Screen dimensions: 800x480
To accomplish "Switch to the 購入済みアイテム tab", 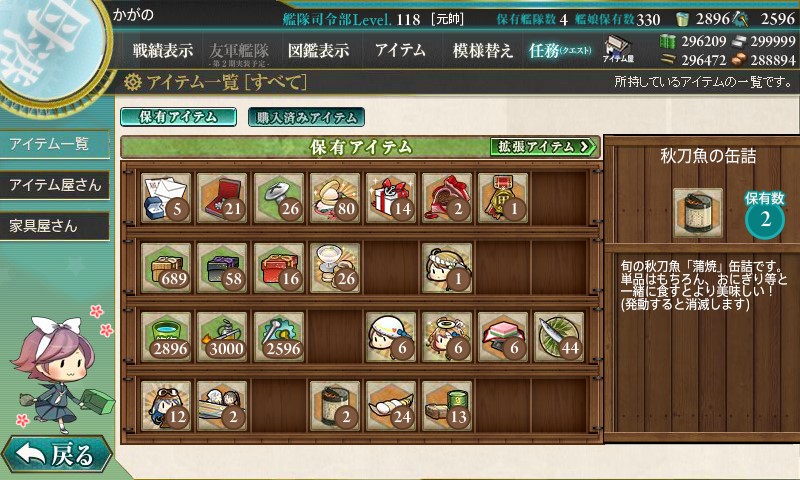I will tap(306, 117).
